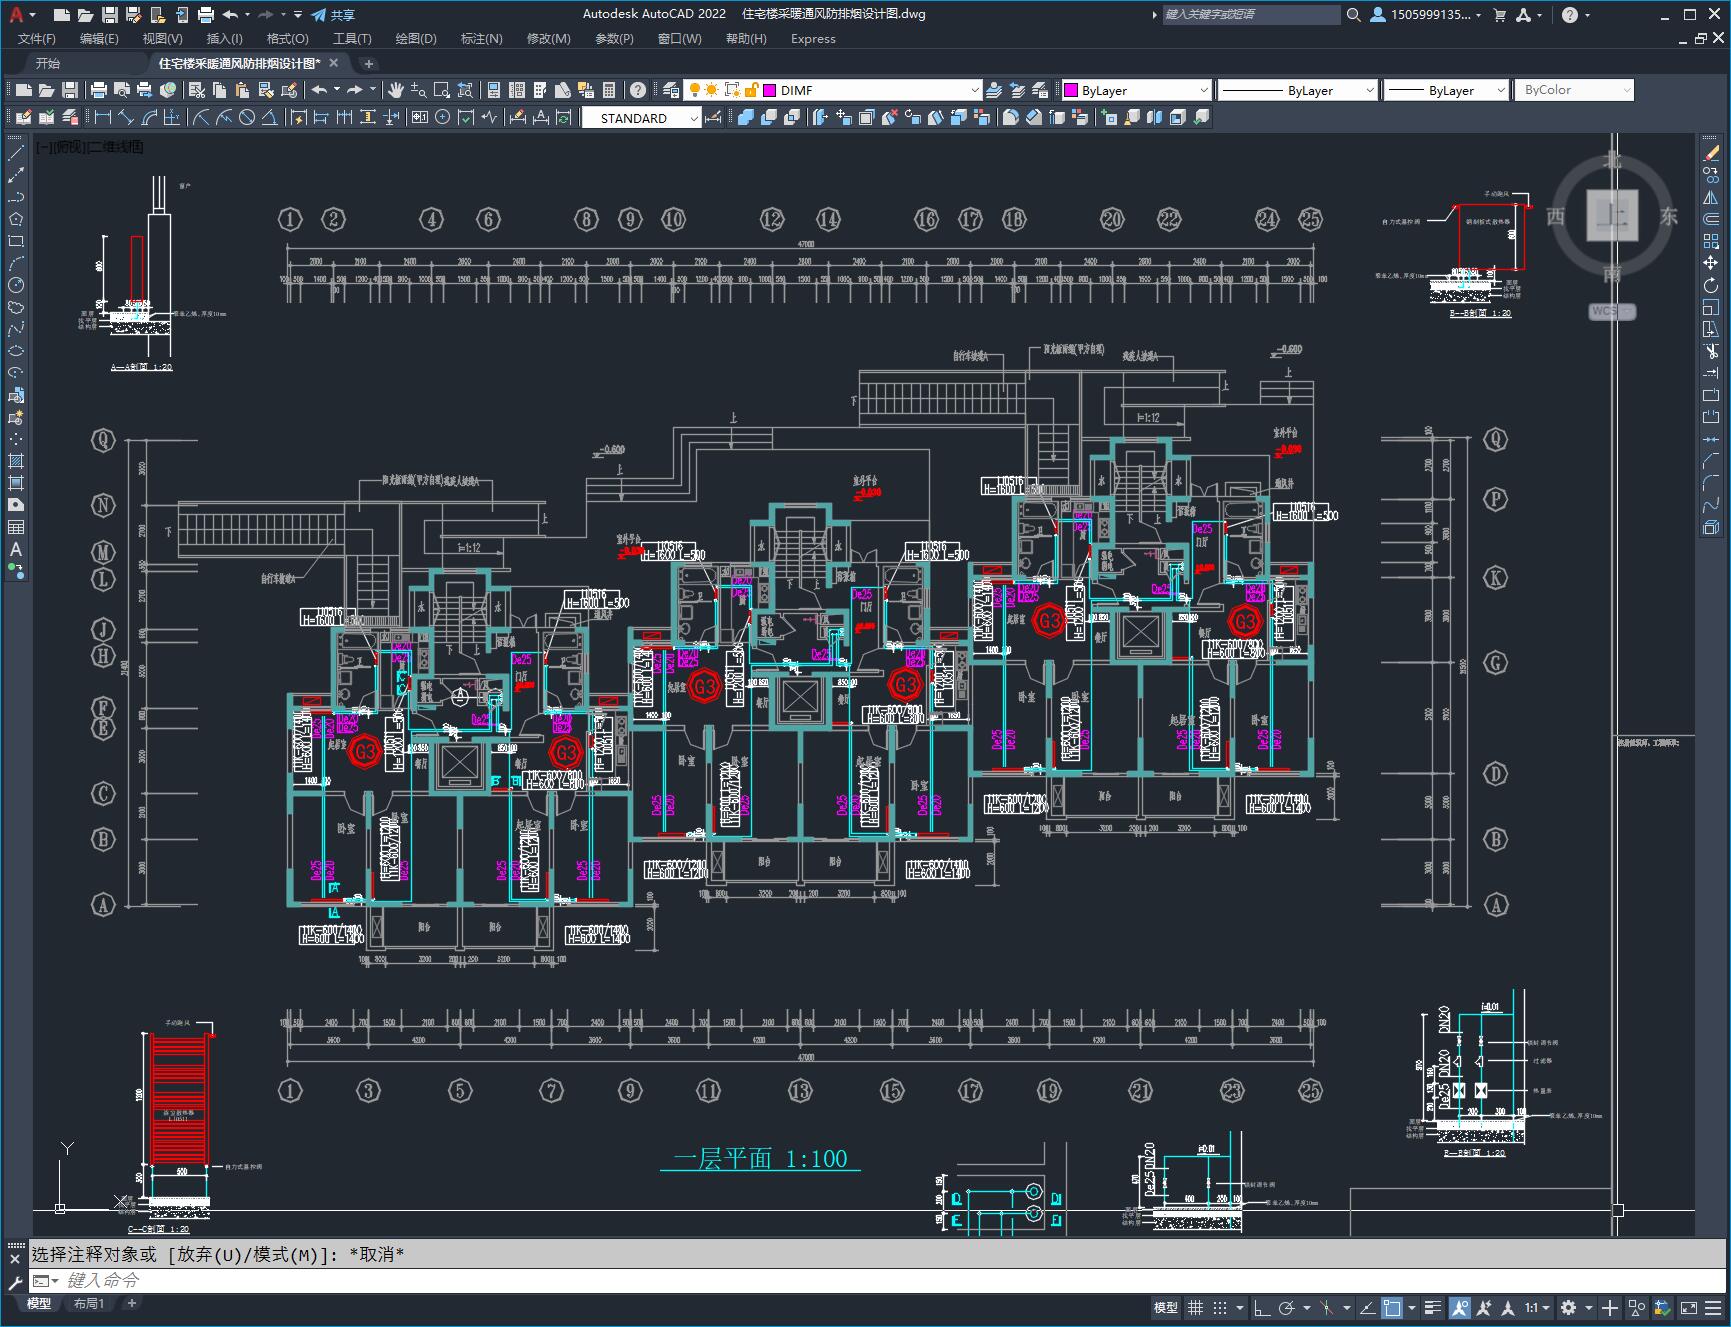Toggle isometric drafting in status bar
The height and width of the screenshot is (1327, 1731).
click(x=1327, y=1307)
